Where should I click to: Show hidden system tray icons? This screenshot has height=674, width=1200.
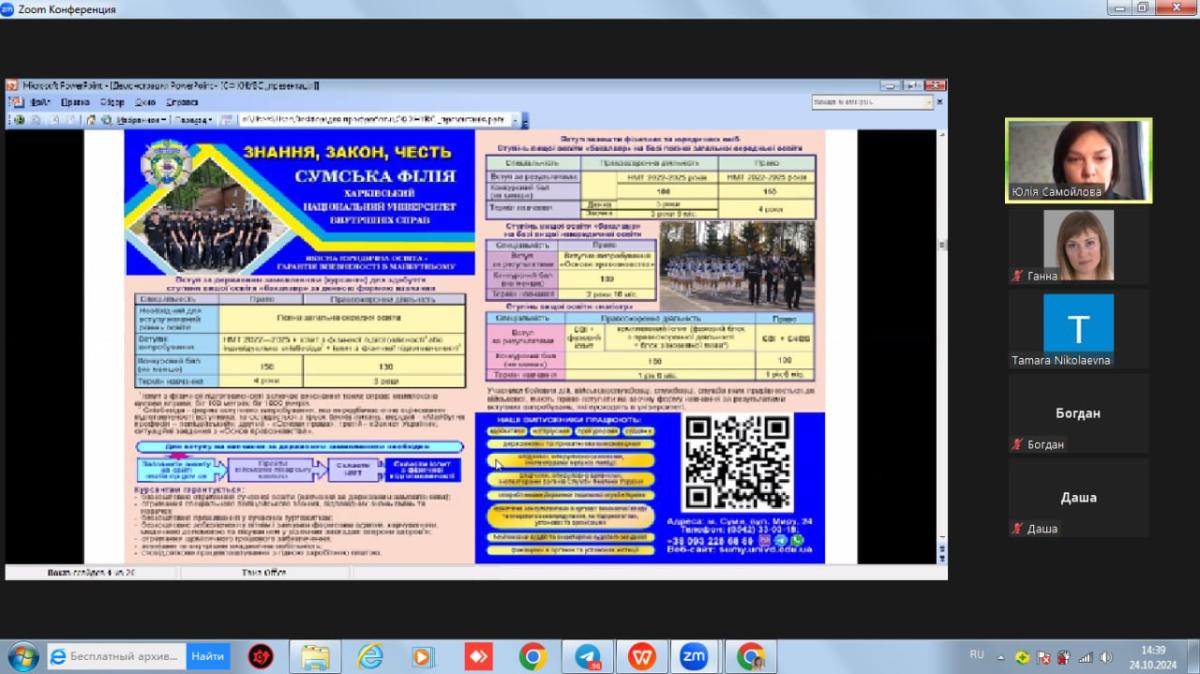tap(1001, 657)
